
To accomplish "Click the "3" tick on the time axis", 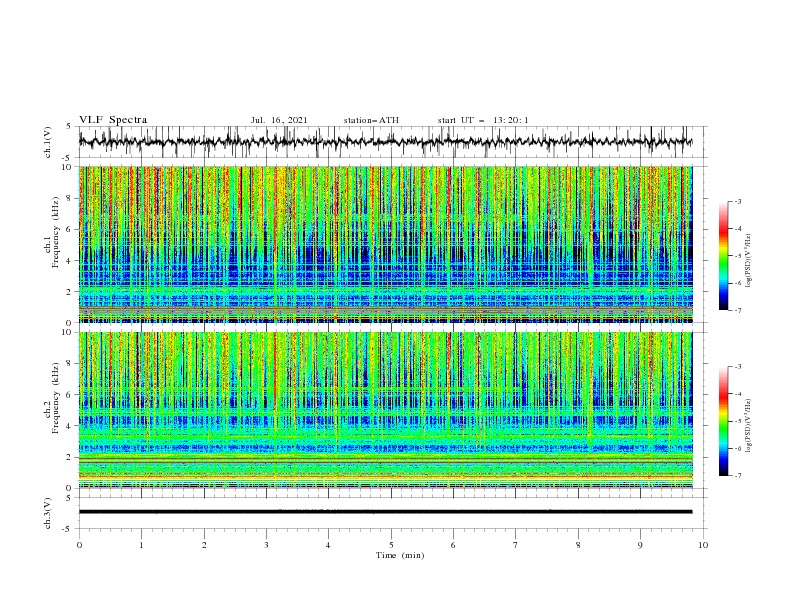I will click(266, 545).
